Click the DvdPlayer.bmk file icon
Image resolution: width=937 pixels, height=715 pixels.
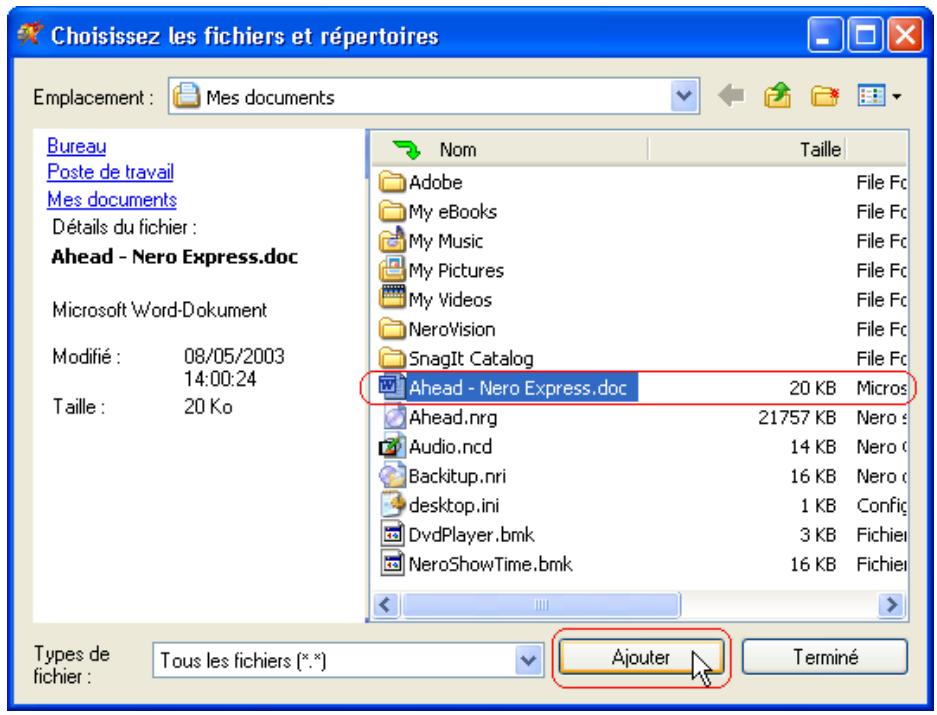[x=393, y=534]
